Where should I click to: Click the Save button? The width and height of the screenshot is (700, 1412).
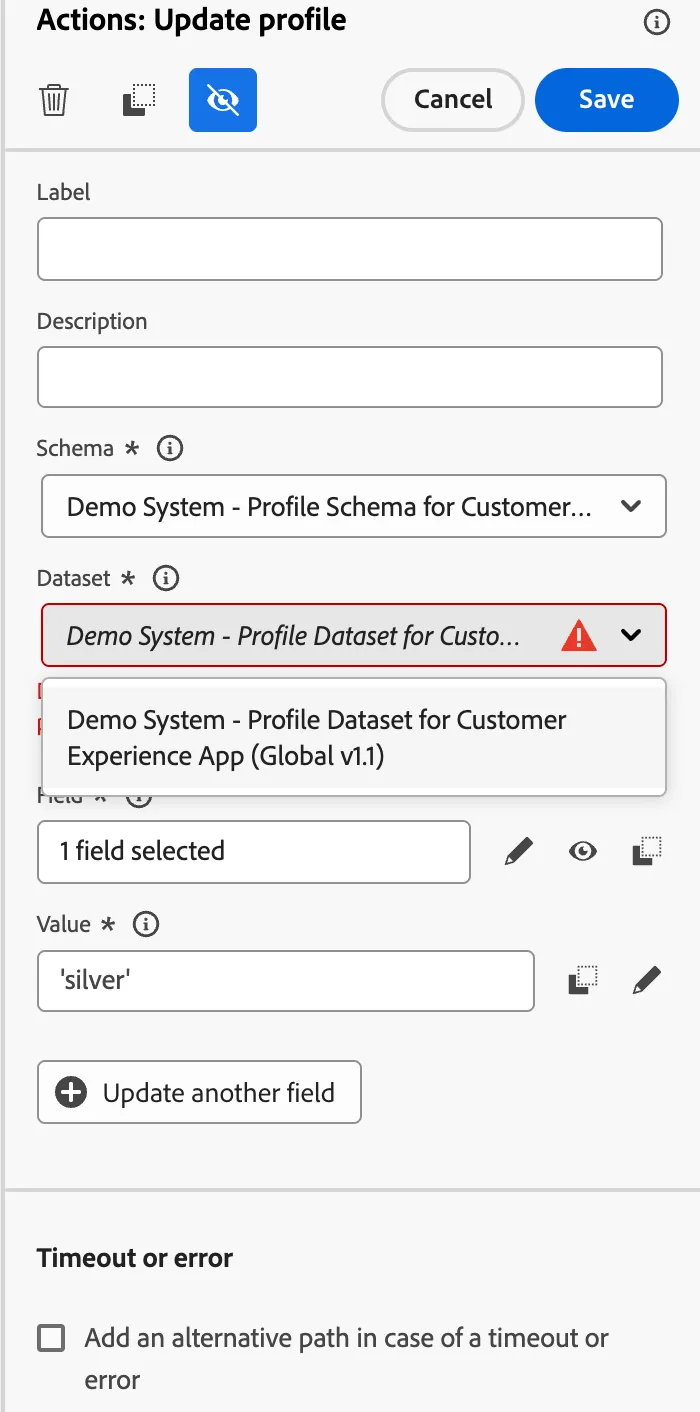click(x=607, y=100)
